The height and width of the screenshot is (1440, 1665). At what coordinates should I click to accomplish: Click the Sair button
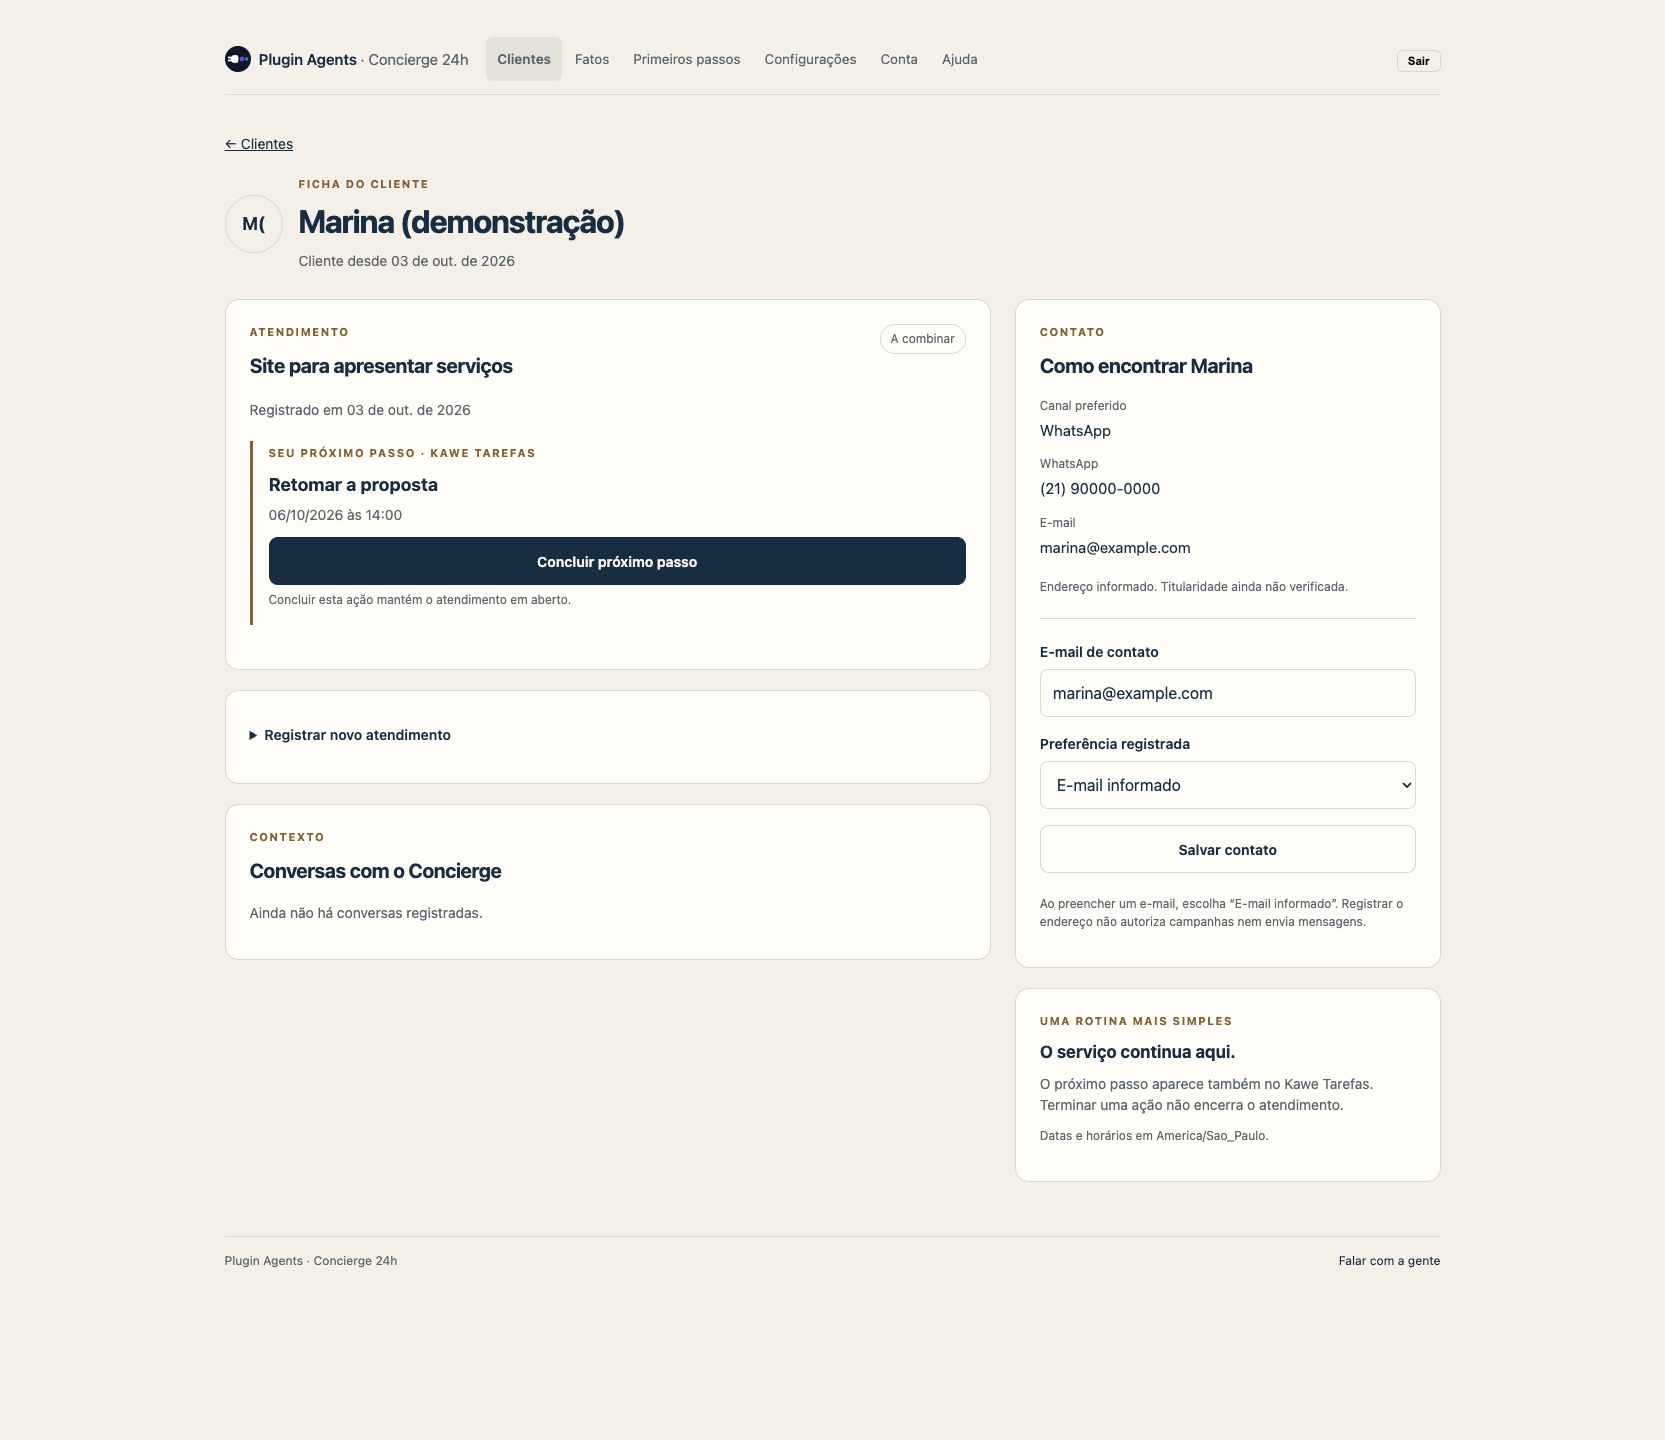1418,61
